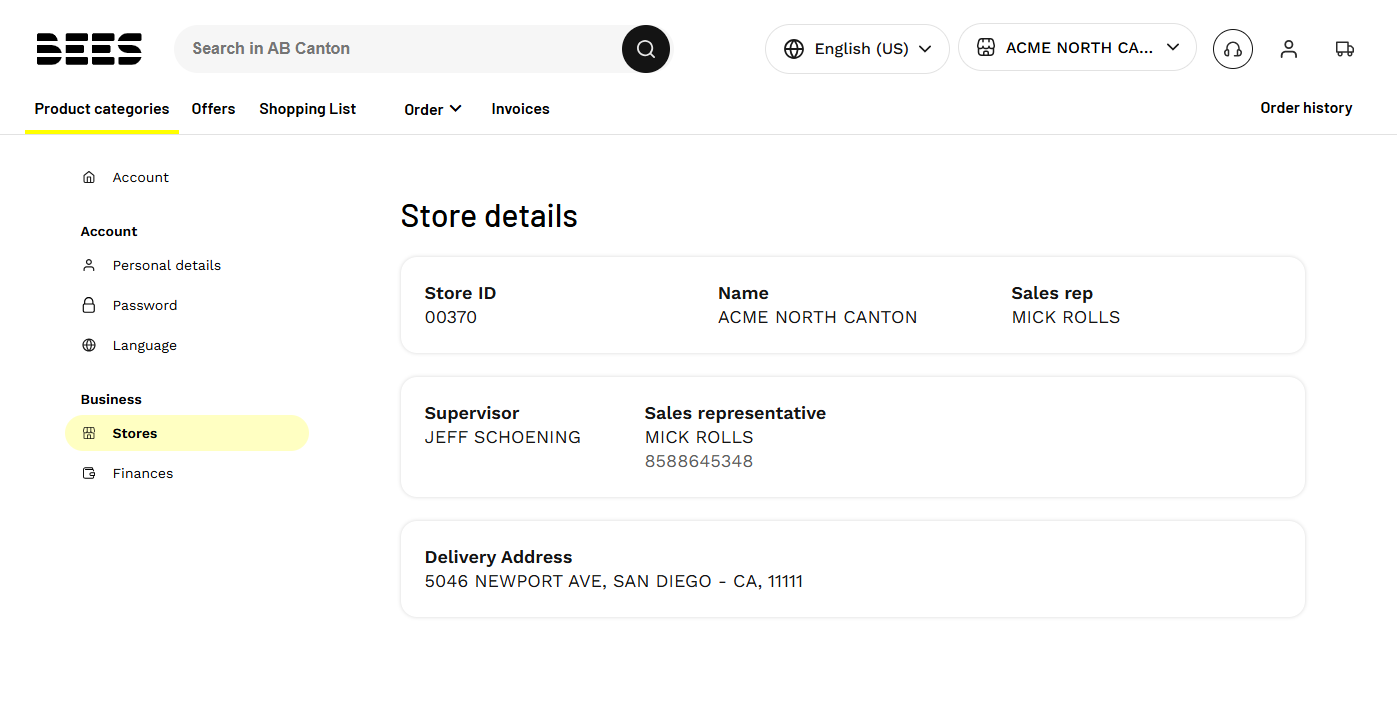View Order history
The image size is (1397, 715).
[x=1306, y=108]
